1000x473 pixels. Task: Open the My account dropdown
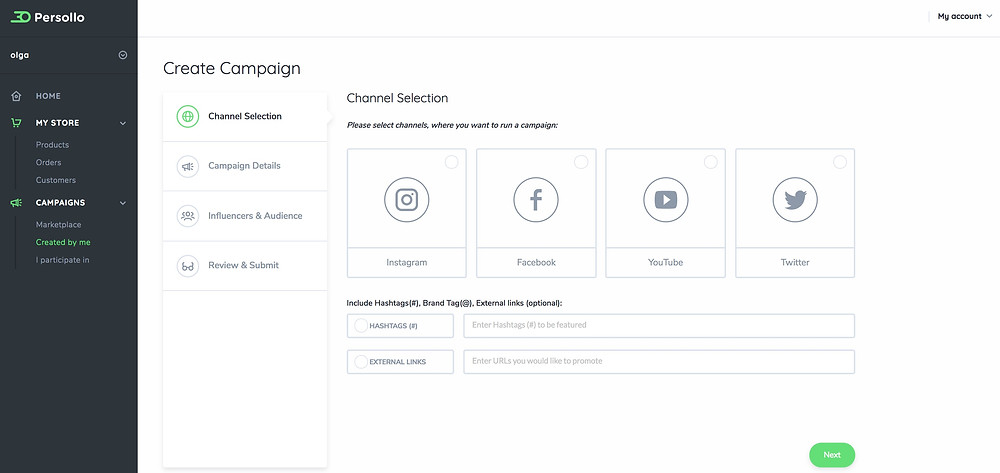tap(965, 17)
